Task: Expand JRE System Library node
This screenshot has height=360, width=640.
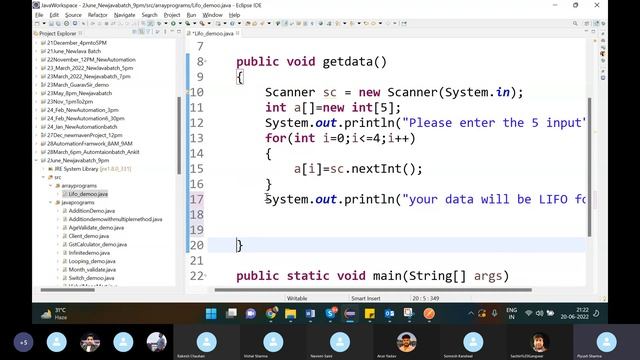Action: click(x=44, y=169)
